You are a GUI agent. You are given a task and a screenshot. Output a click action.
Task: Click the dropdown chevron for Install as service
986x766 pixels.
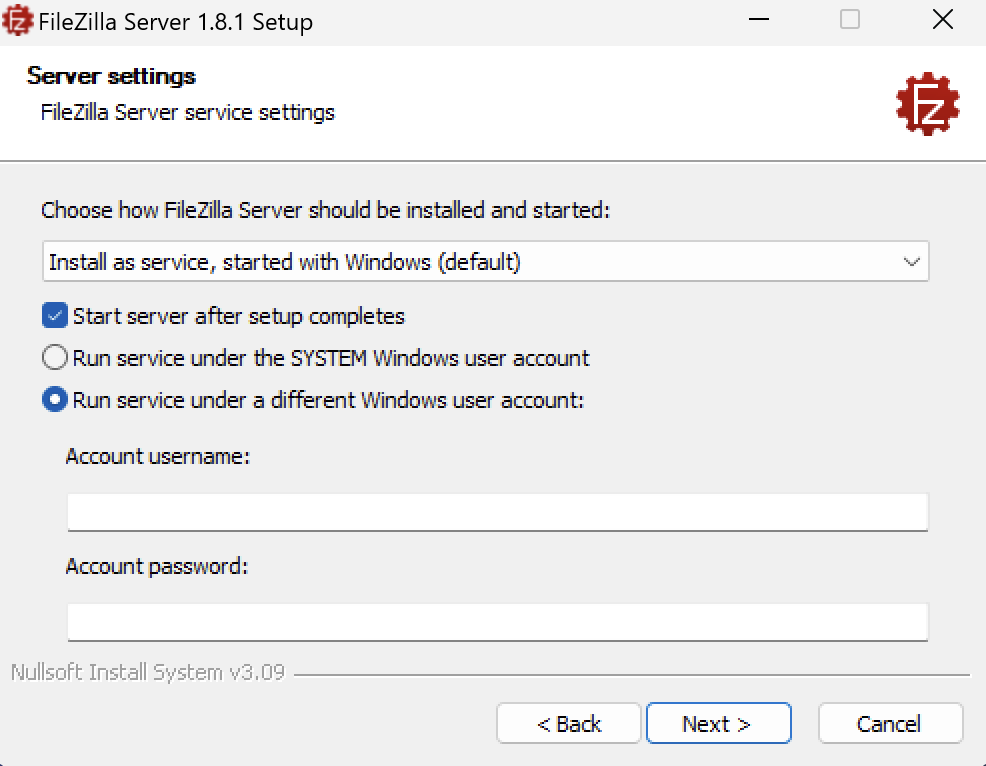click(911, 262)
